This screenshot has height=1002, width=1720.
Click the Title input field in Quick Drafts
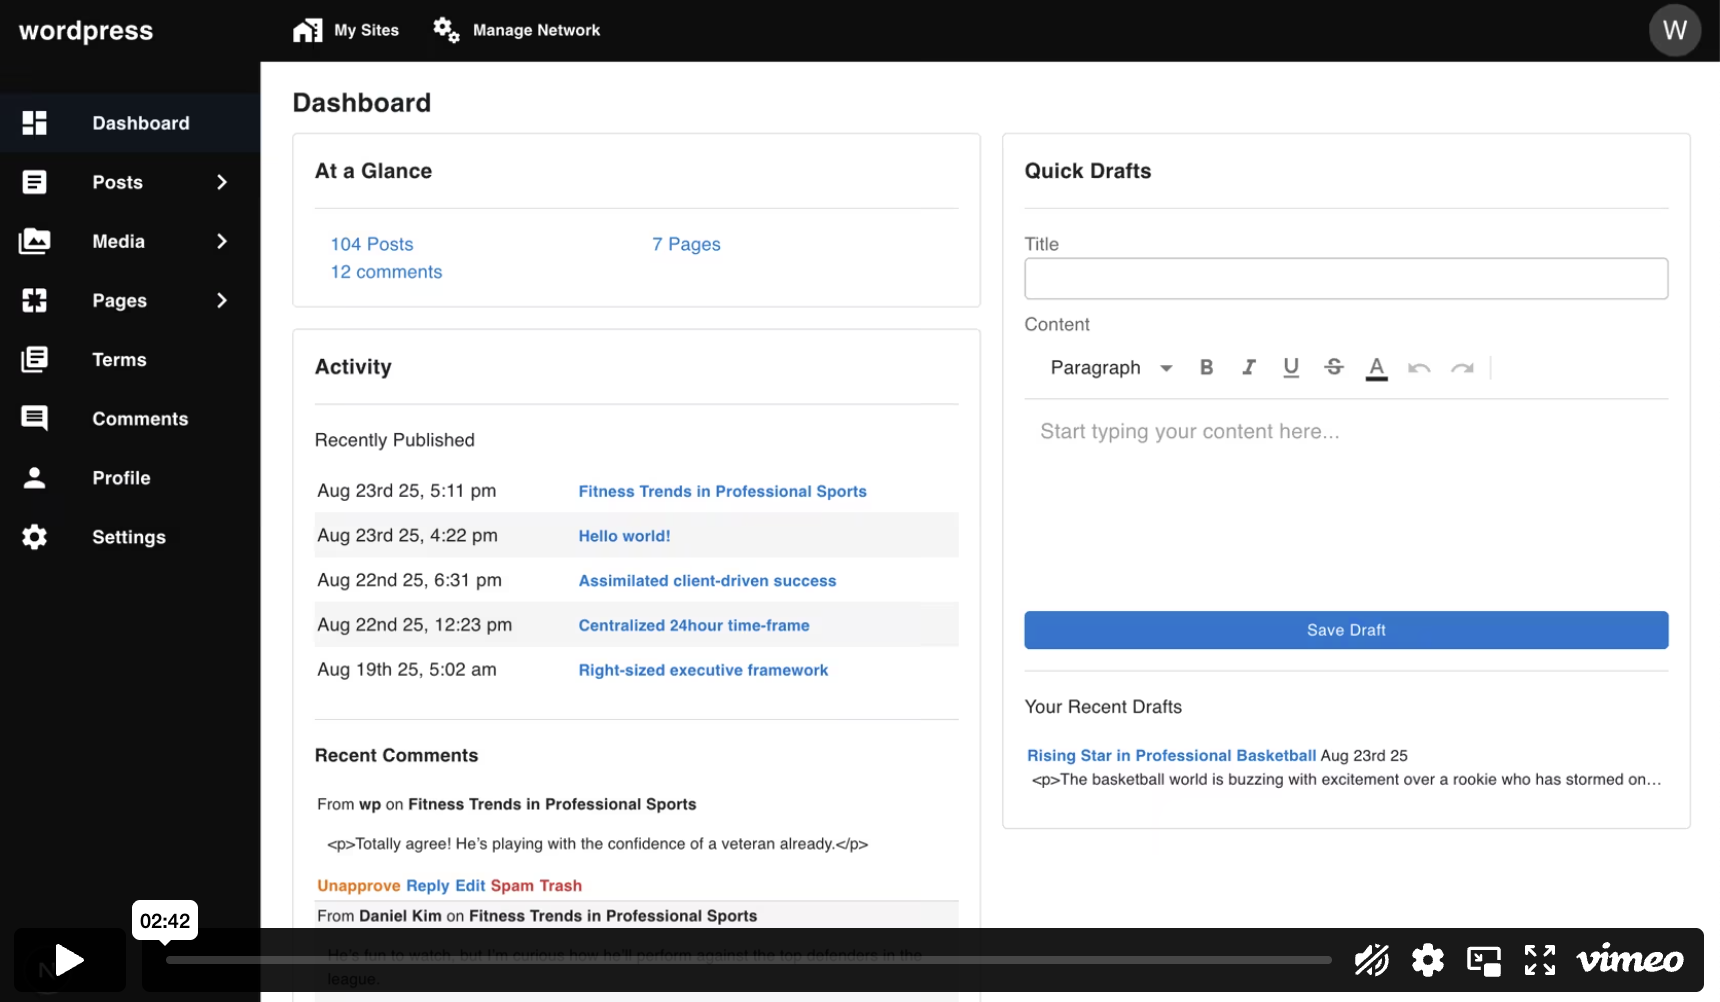click(x=1345, y=278)
